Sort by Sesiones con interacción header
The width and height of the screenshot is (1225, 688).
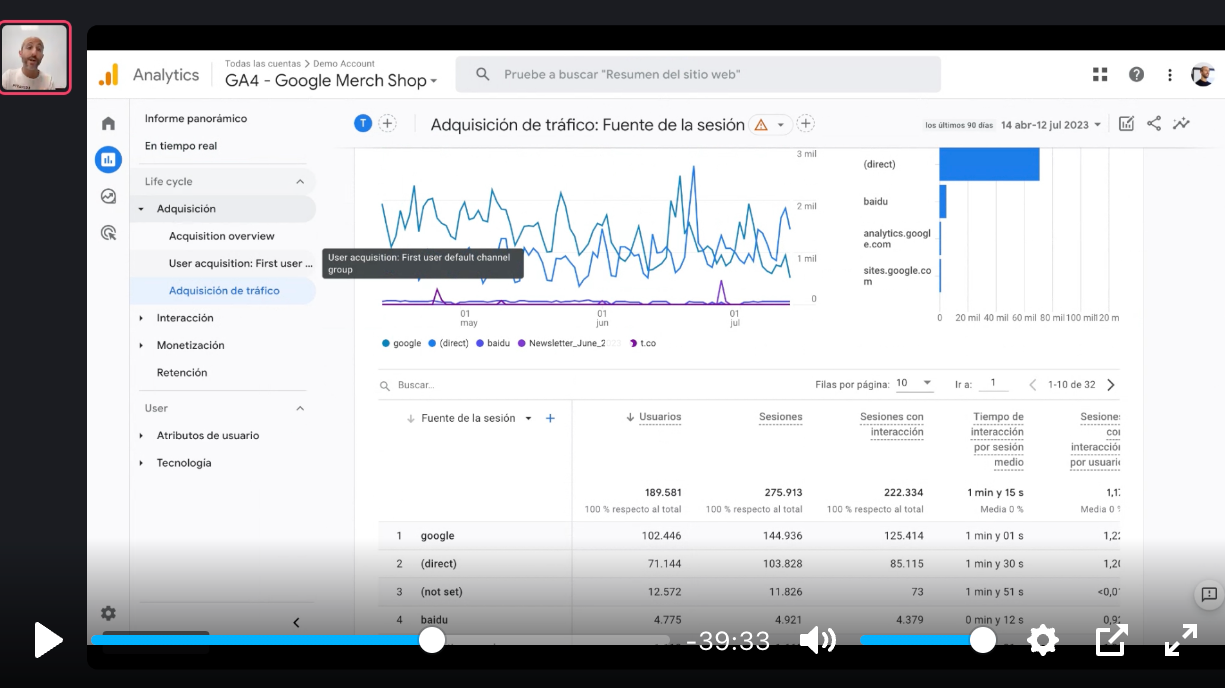[892, 424]
